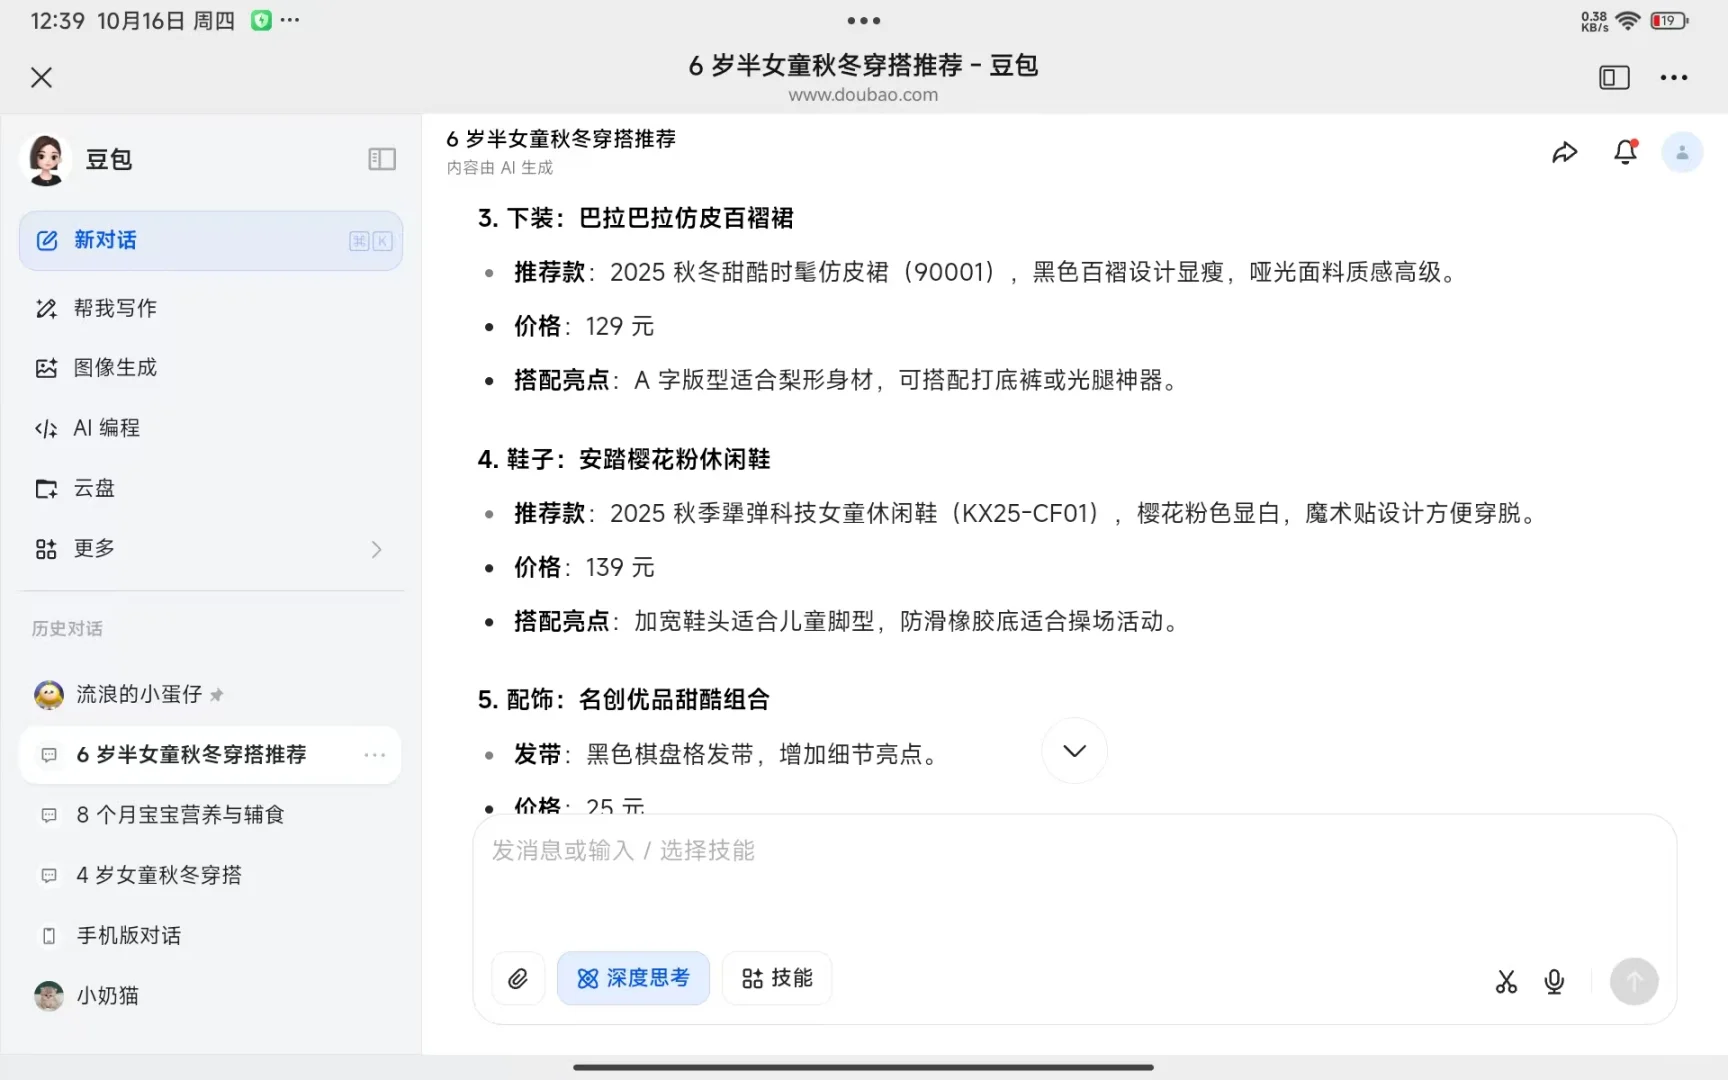The width and height of the screenshot is (1728, 1080).
Task: Open 云盘 cloud drive
Action: [x=211, y=488]
